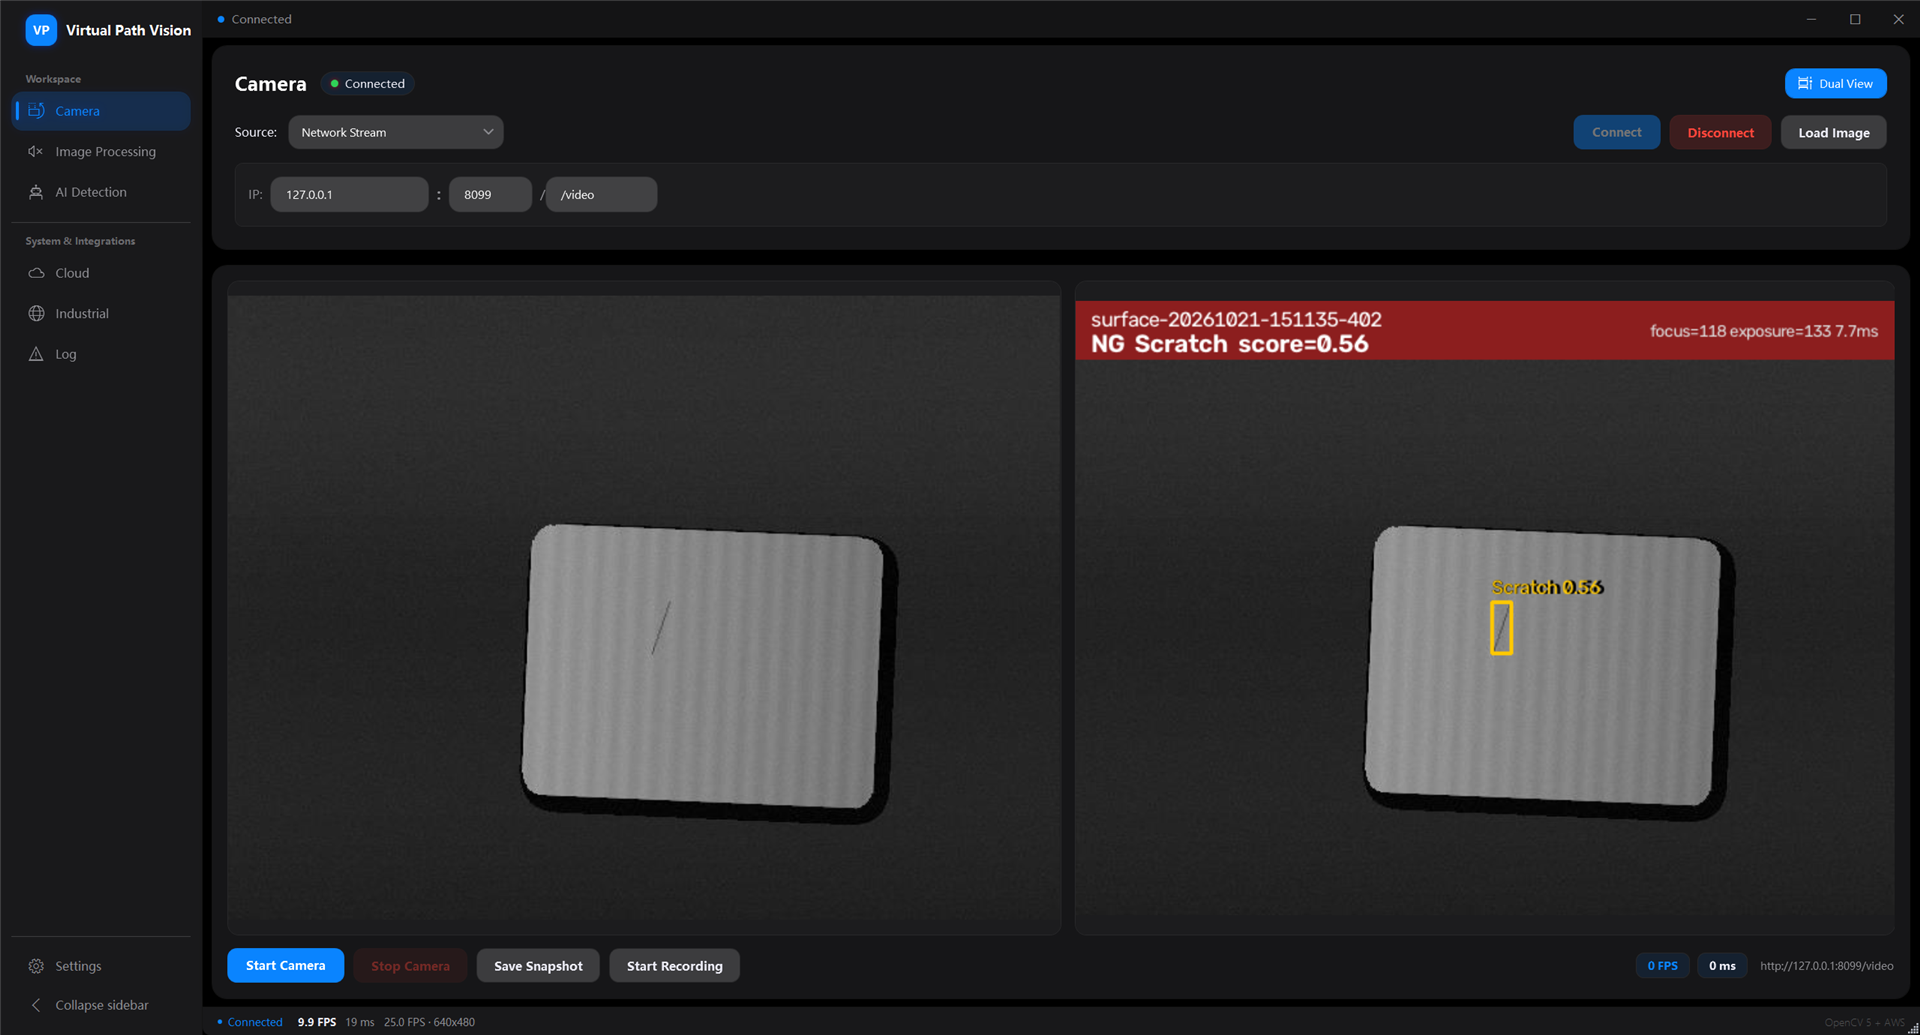Click the Dual View layout icon
Viewport: 1920px width, 1035px height.
click(1805, 84)
